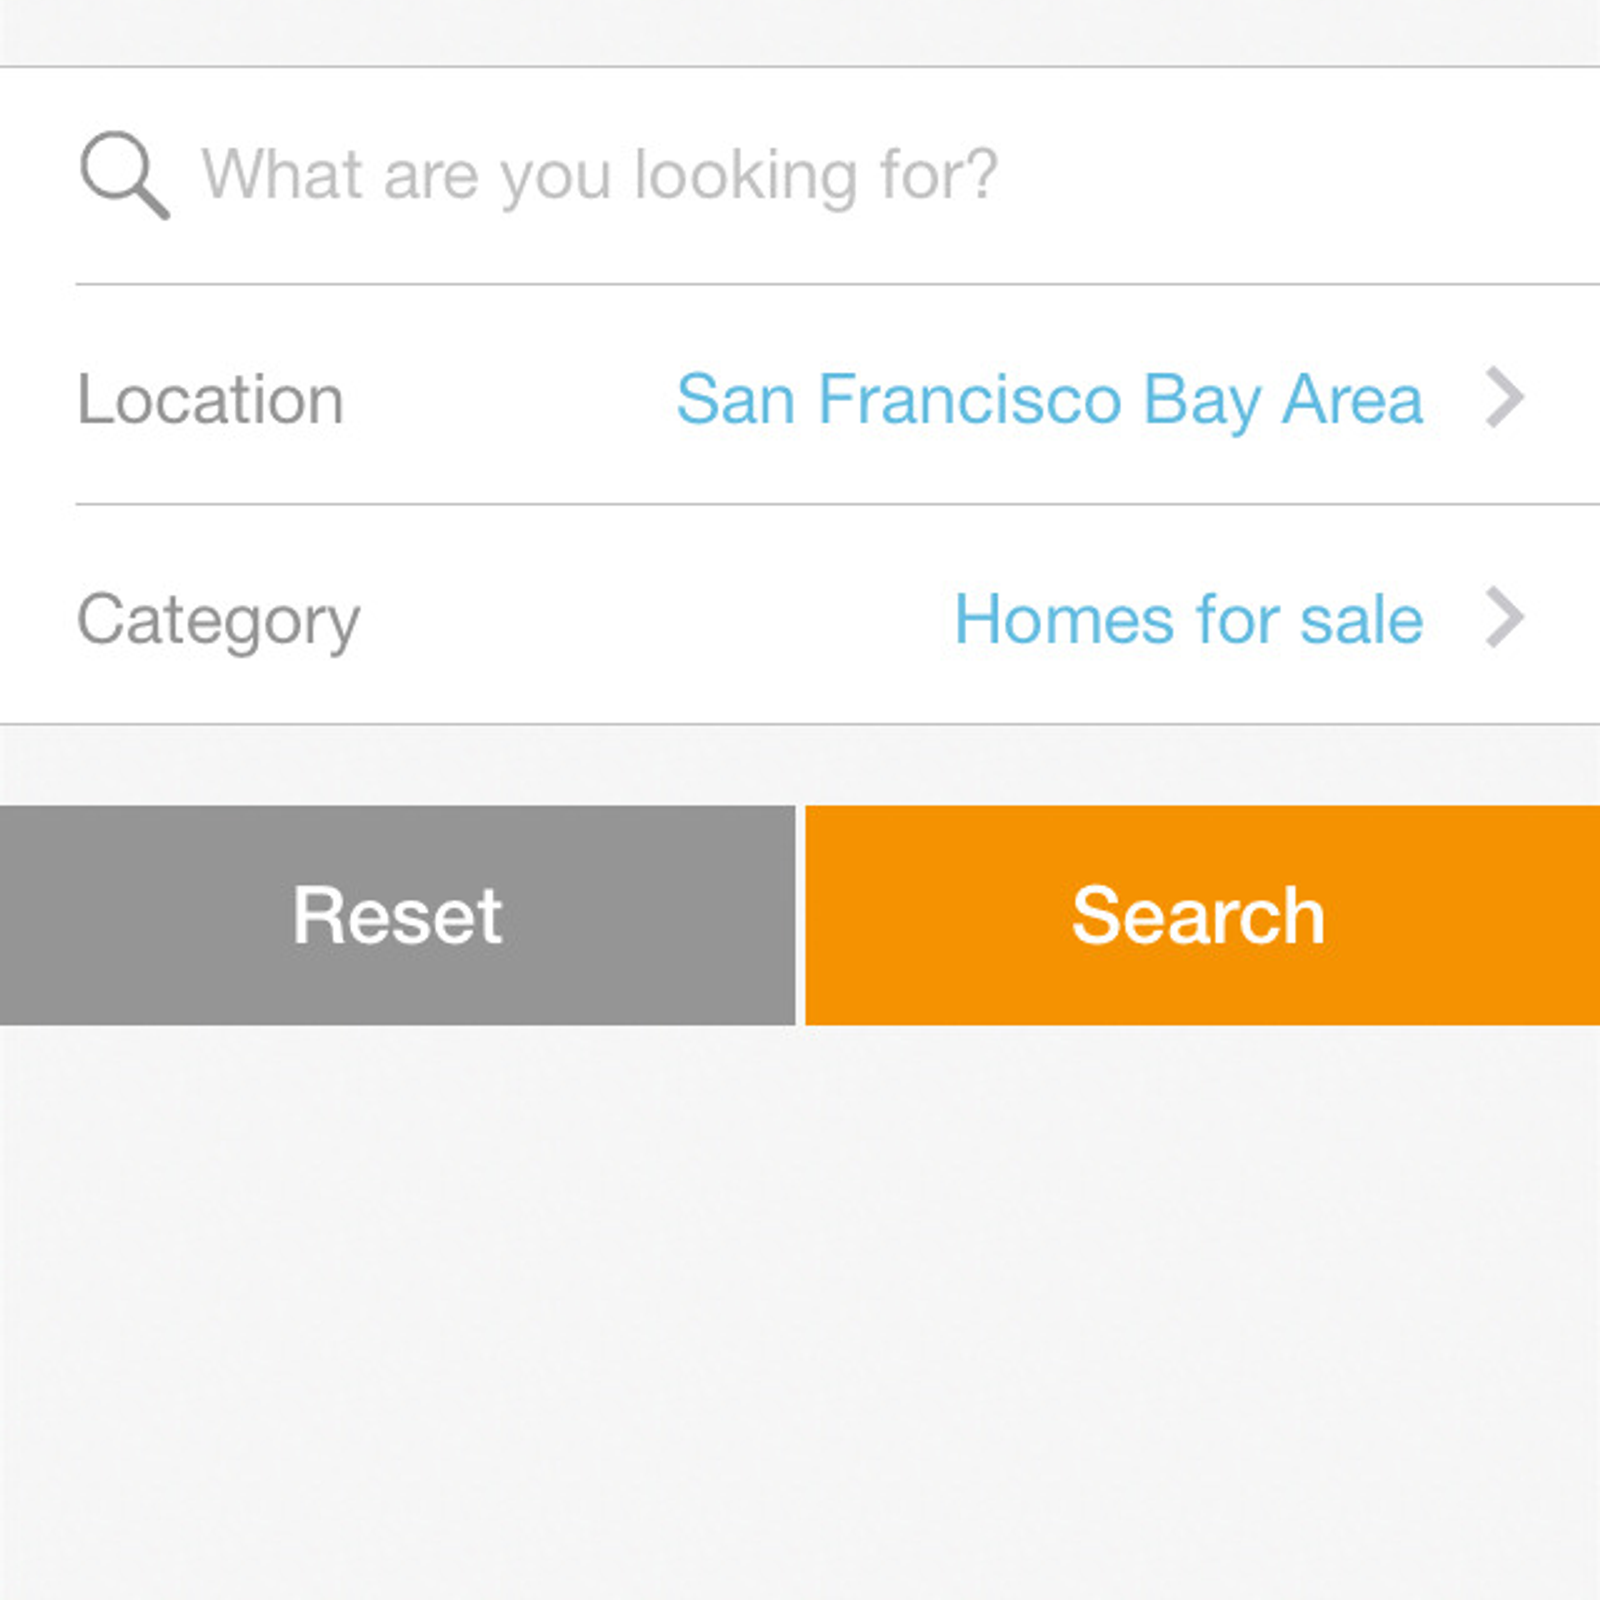Select the Location label
The width and height of the screenshot is (1600, 1600).
click(210, 400)
